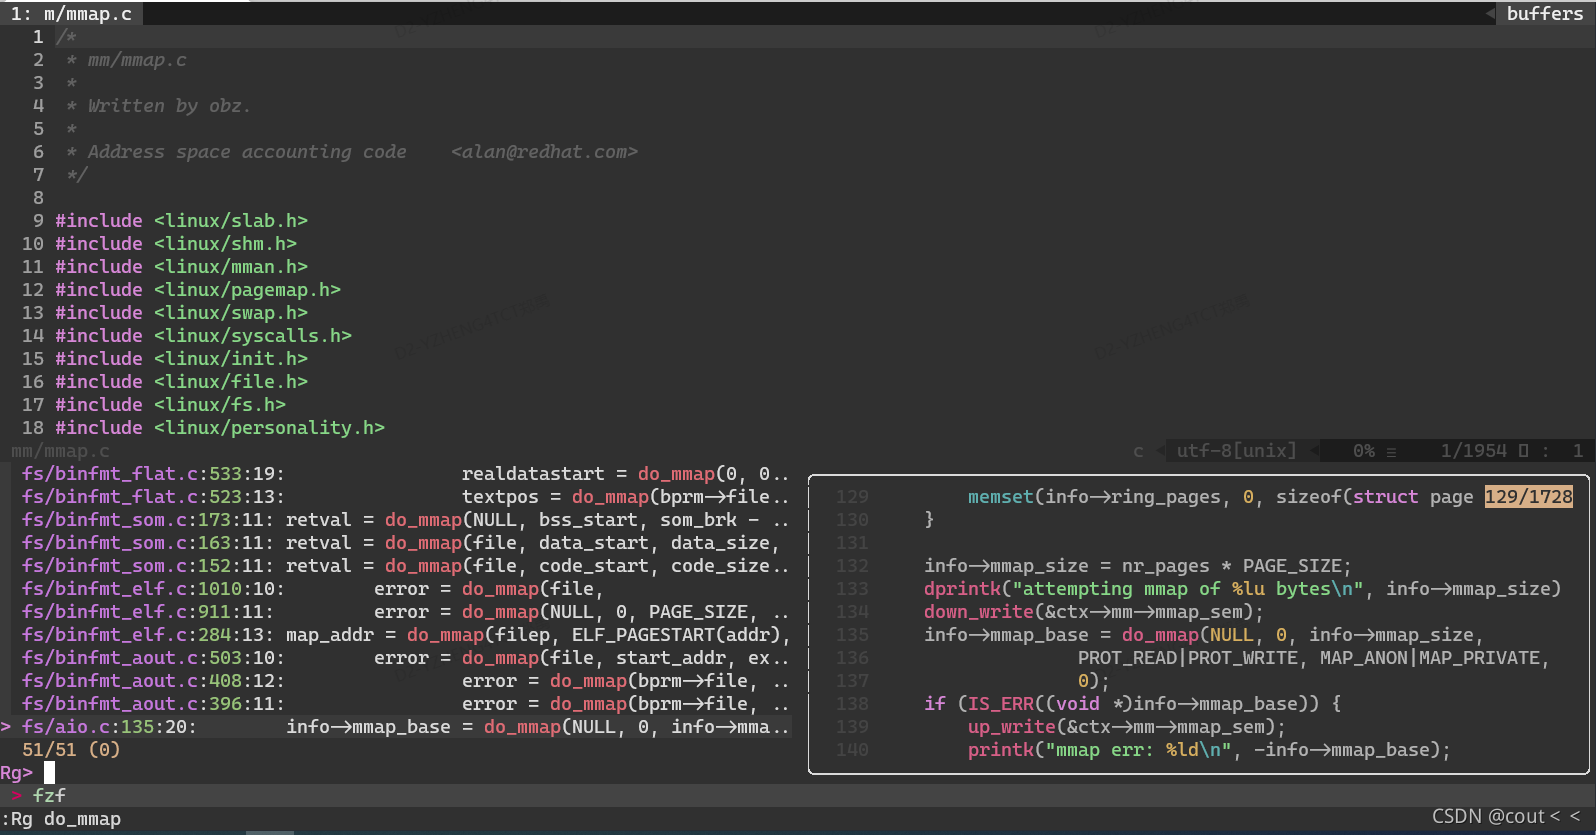Screen dimensions: 1596x835
Task: Select fzf result fs/binfmt_elf.c:284:13
Action: tap(406, 635)
